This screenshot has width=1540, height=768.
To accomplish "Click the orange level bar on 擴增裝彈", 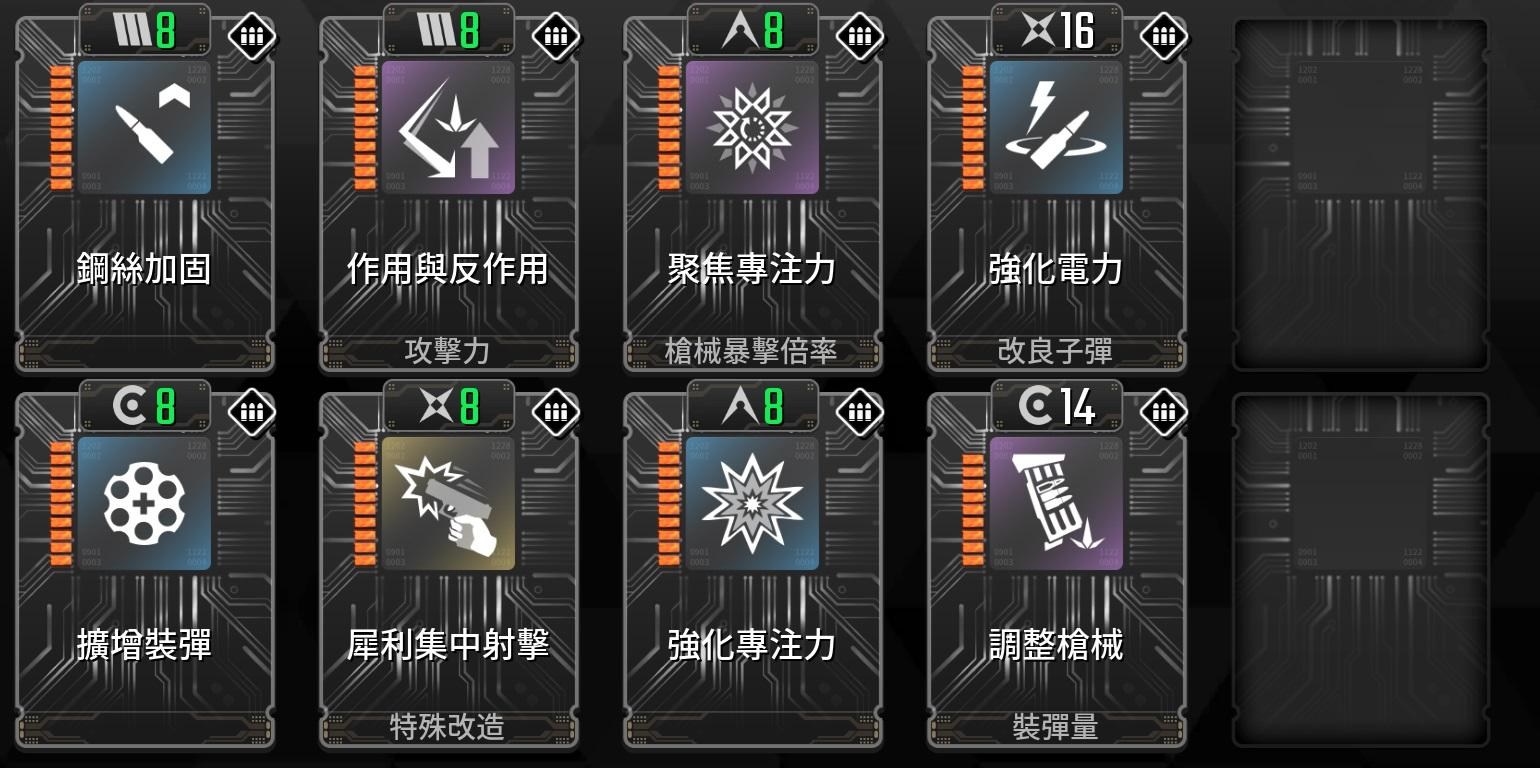I will [61, 503].
